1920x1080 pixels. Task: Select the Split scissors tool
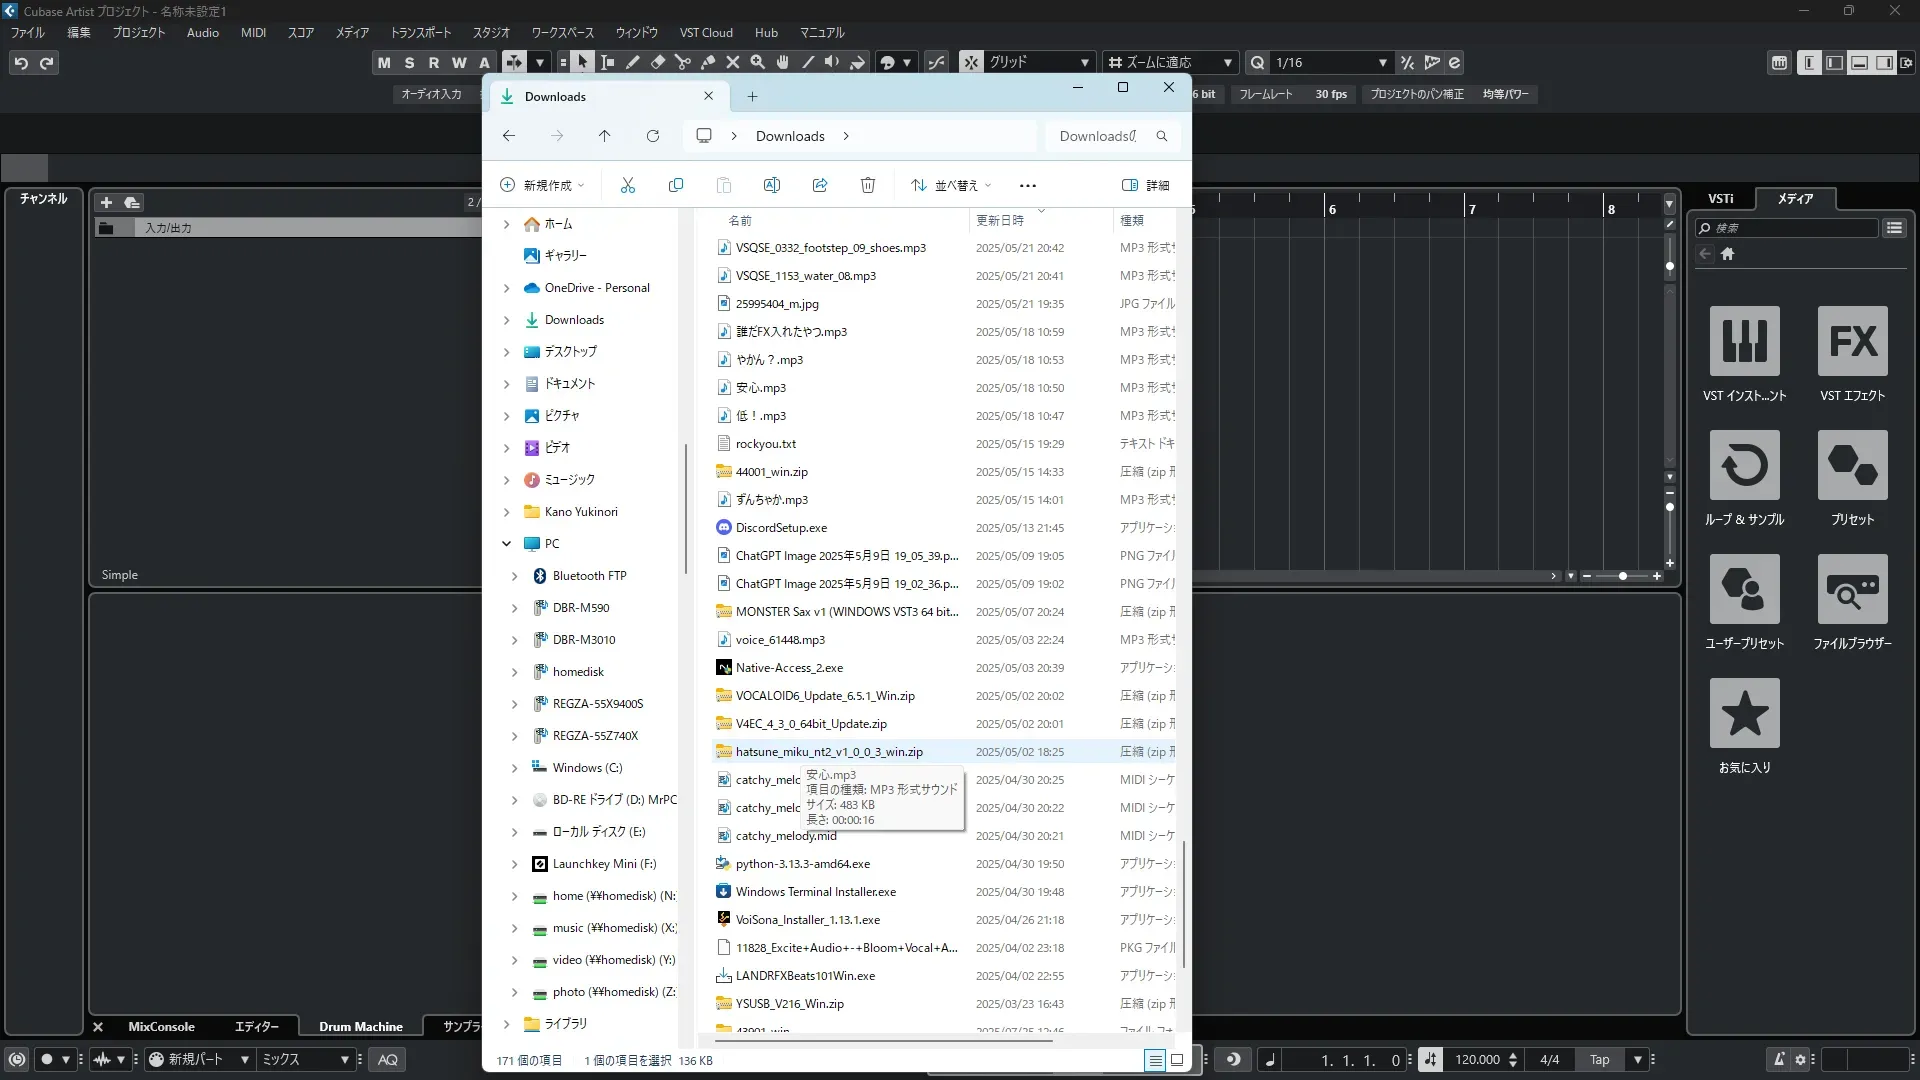point(683,62)
